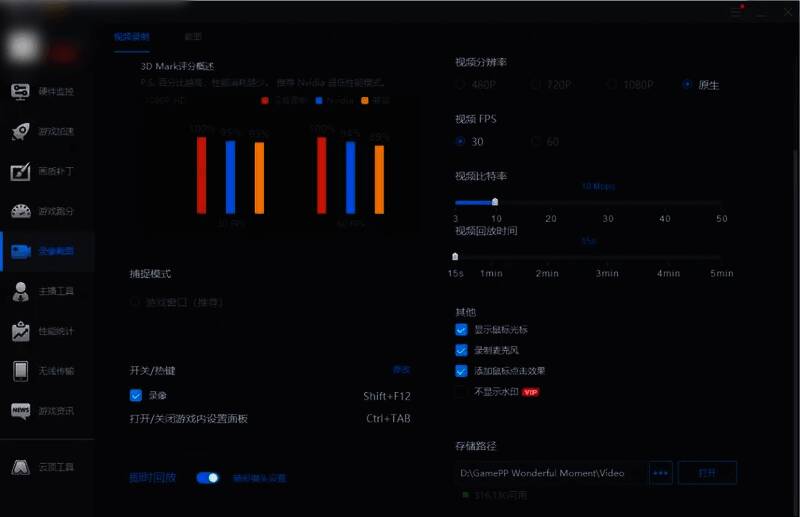Open the NEWS 游戏资讯 icon
The width and height of the screenshot is (800, 517).
(x=20, y=411)
